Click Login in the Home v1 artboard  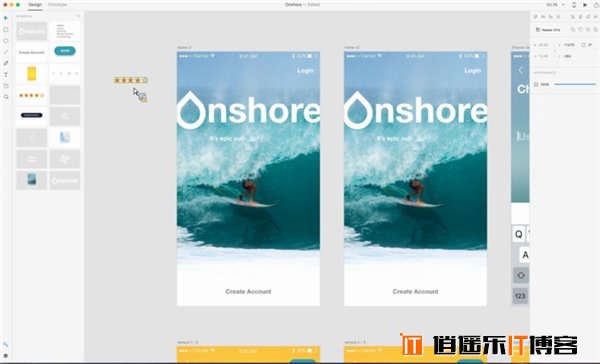coord(305,70)
